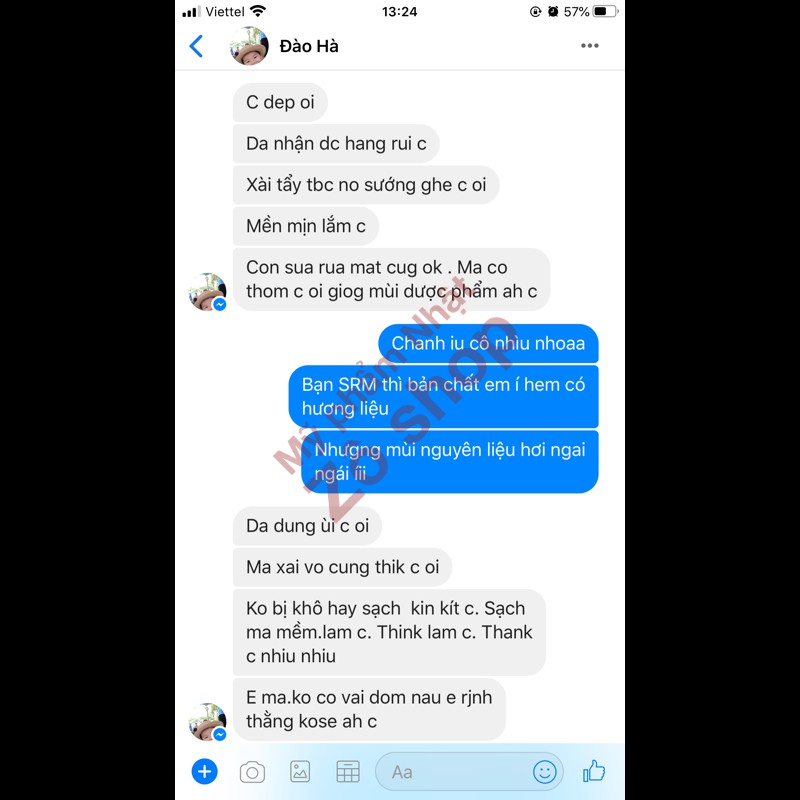800x800 pixels.
Task: Open the camera icon
Action: pyautogui.click(x=252, y=772)
